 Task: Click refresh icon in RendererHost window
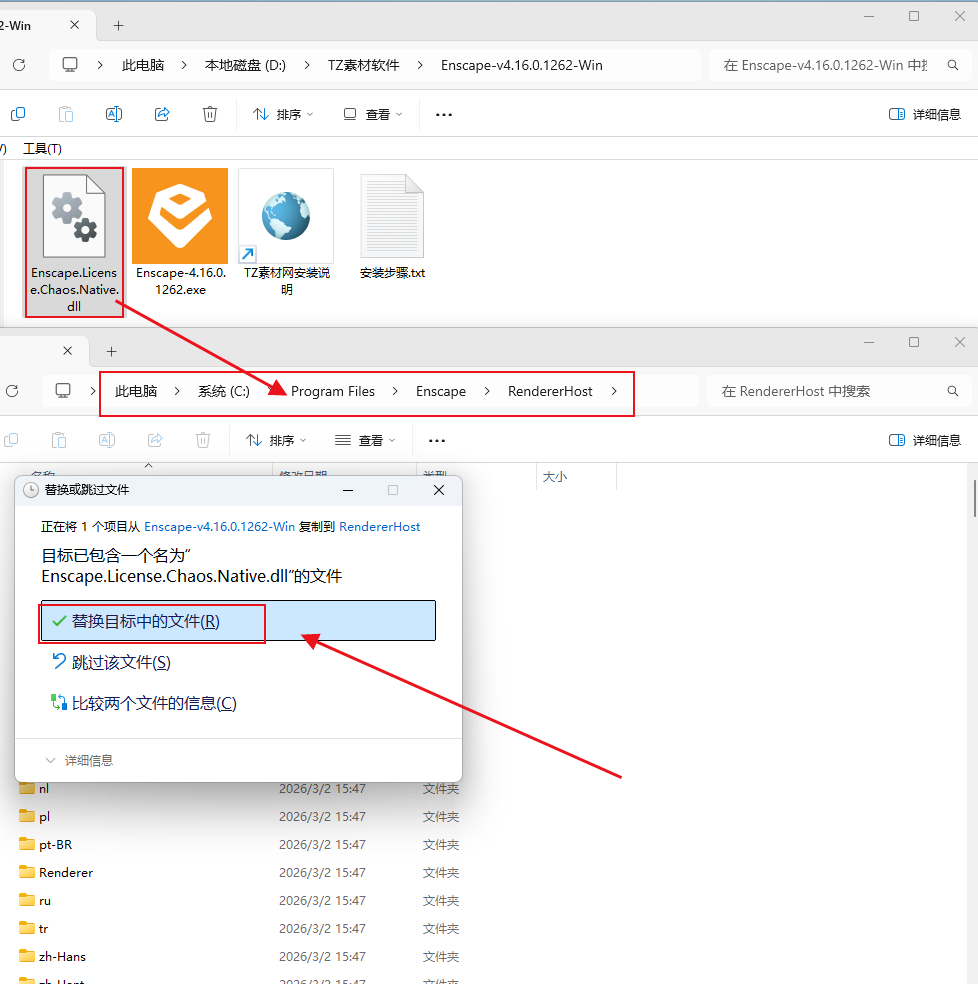point(12,392)
